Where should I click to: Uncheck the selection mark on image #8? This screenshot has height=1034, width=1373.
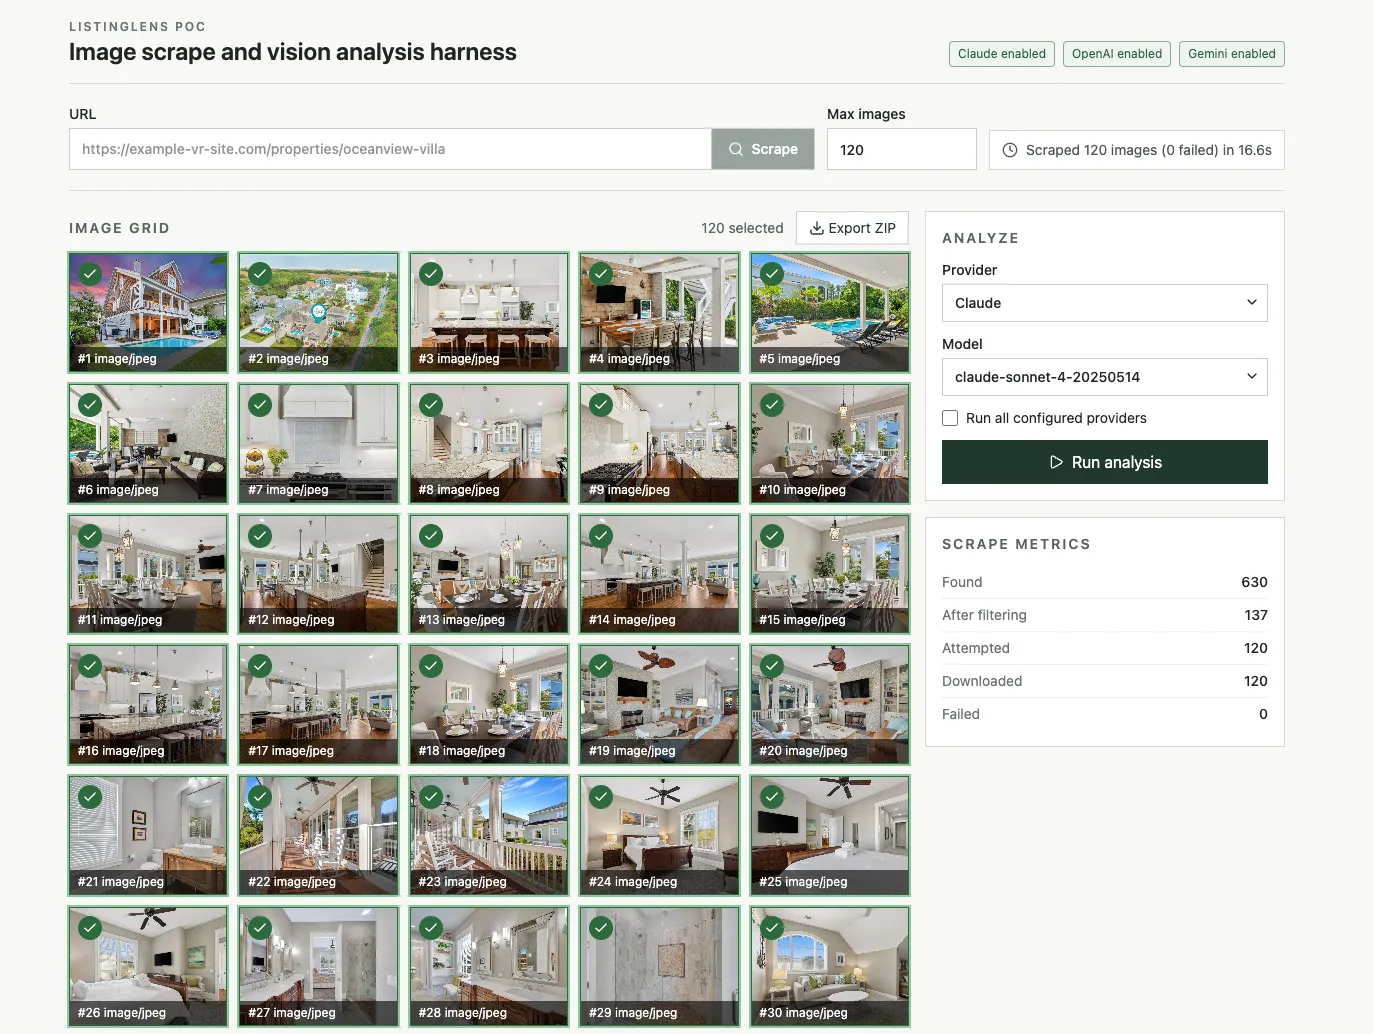(431, 404)
